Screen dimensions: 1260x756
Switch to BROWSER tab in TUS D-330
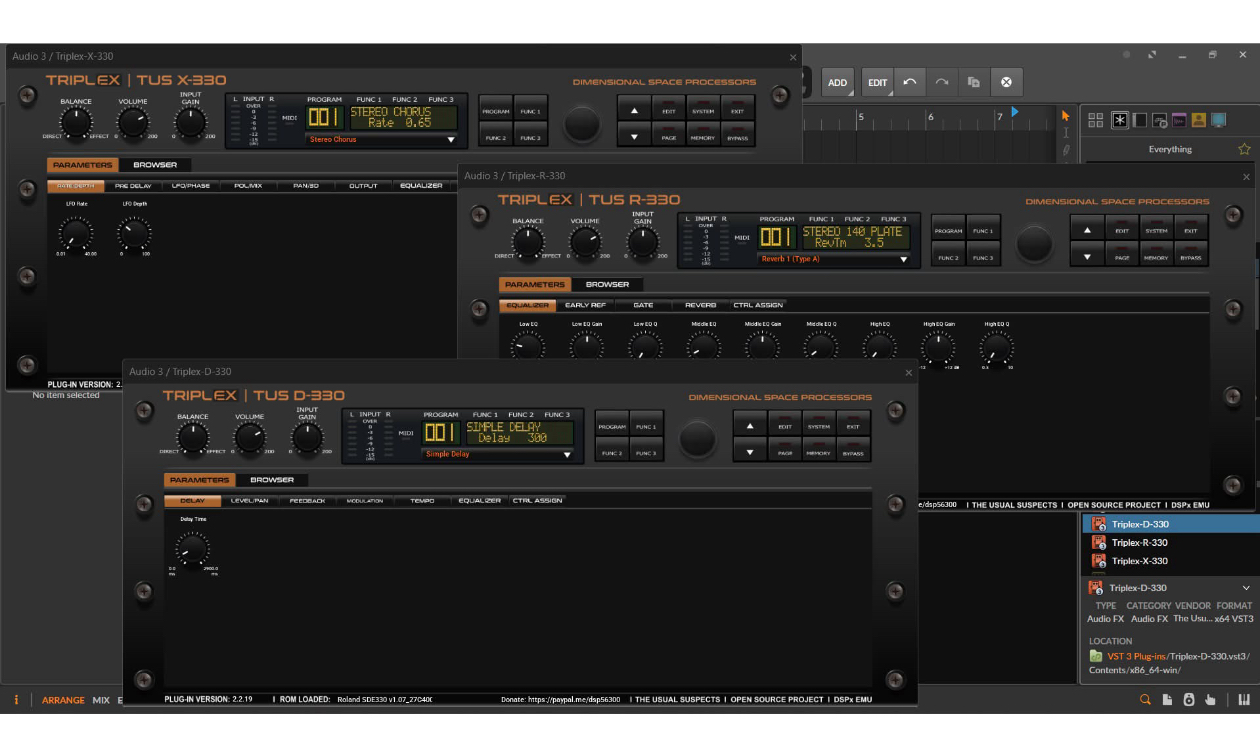(272, 480)
